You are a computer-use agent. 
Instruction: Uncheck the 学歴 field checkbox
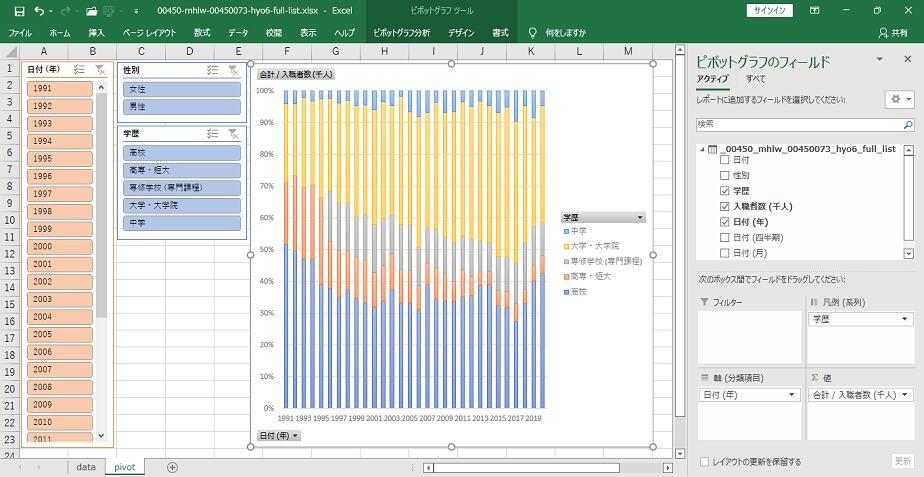click(725, 190)
